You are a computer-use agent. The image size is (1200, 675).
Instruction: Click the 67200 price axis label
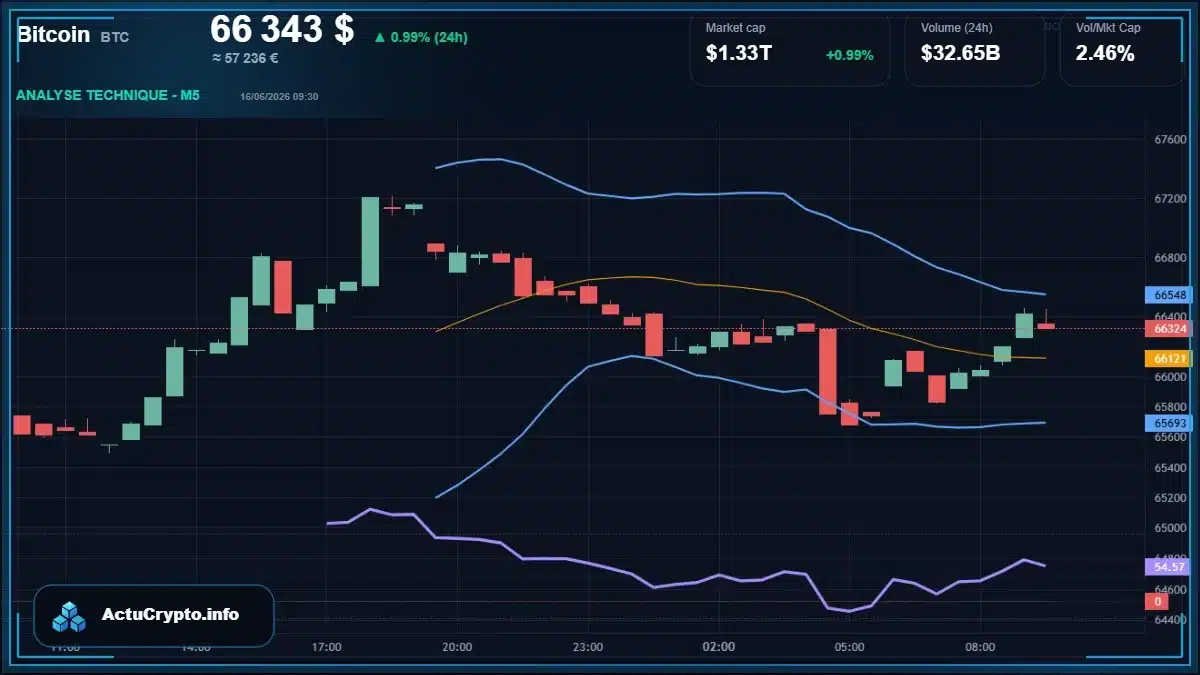pos(1169,199)
